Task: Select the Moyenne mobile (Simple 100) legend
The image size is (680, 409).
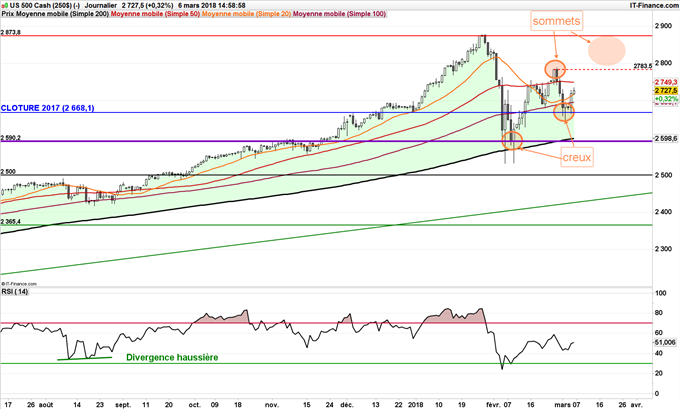Action: coord(339,14)
